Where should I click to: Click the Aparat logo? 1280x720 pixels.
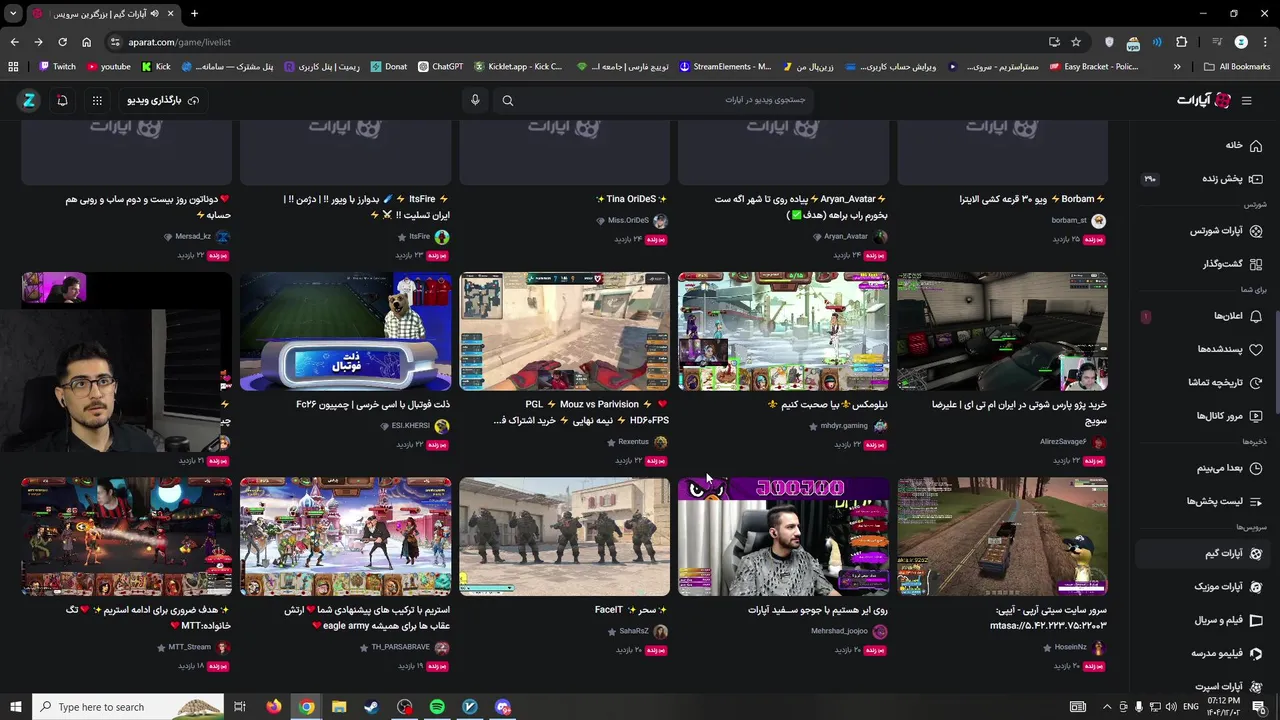[x=1204, y=100]
